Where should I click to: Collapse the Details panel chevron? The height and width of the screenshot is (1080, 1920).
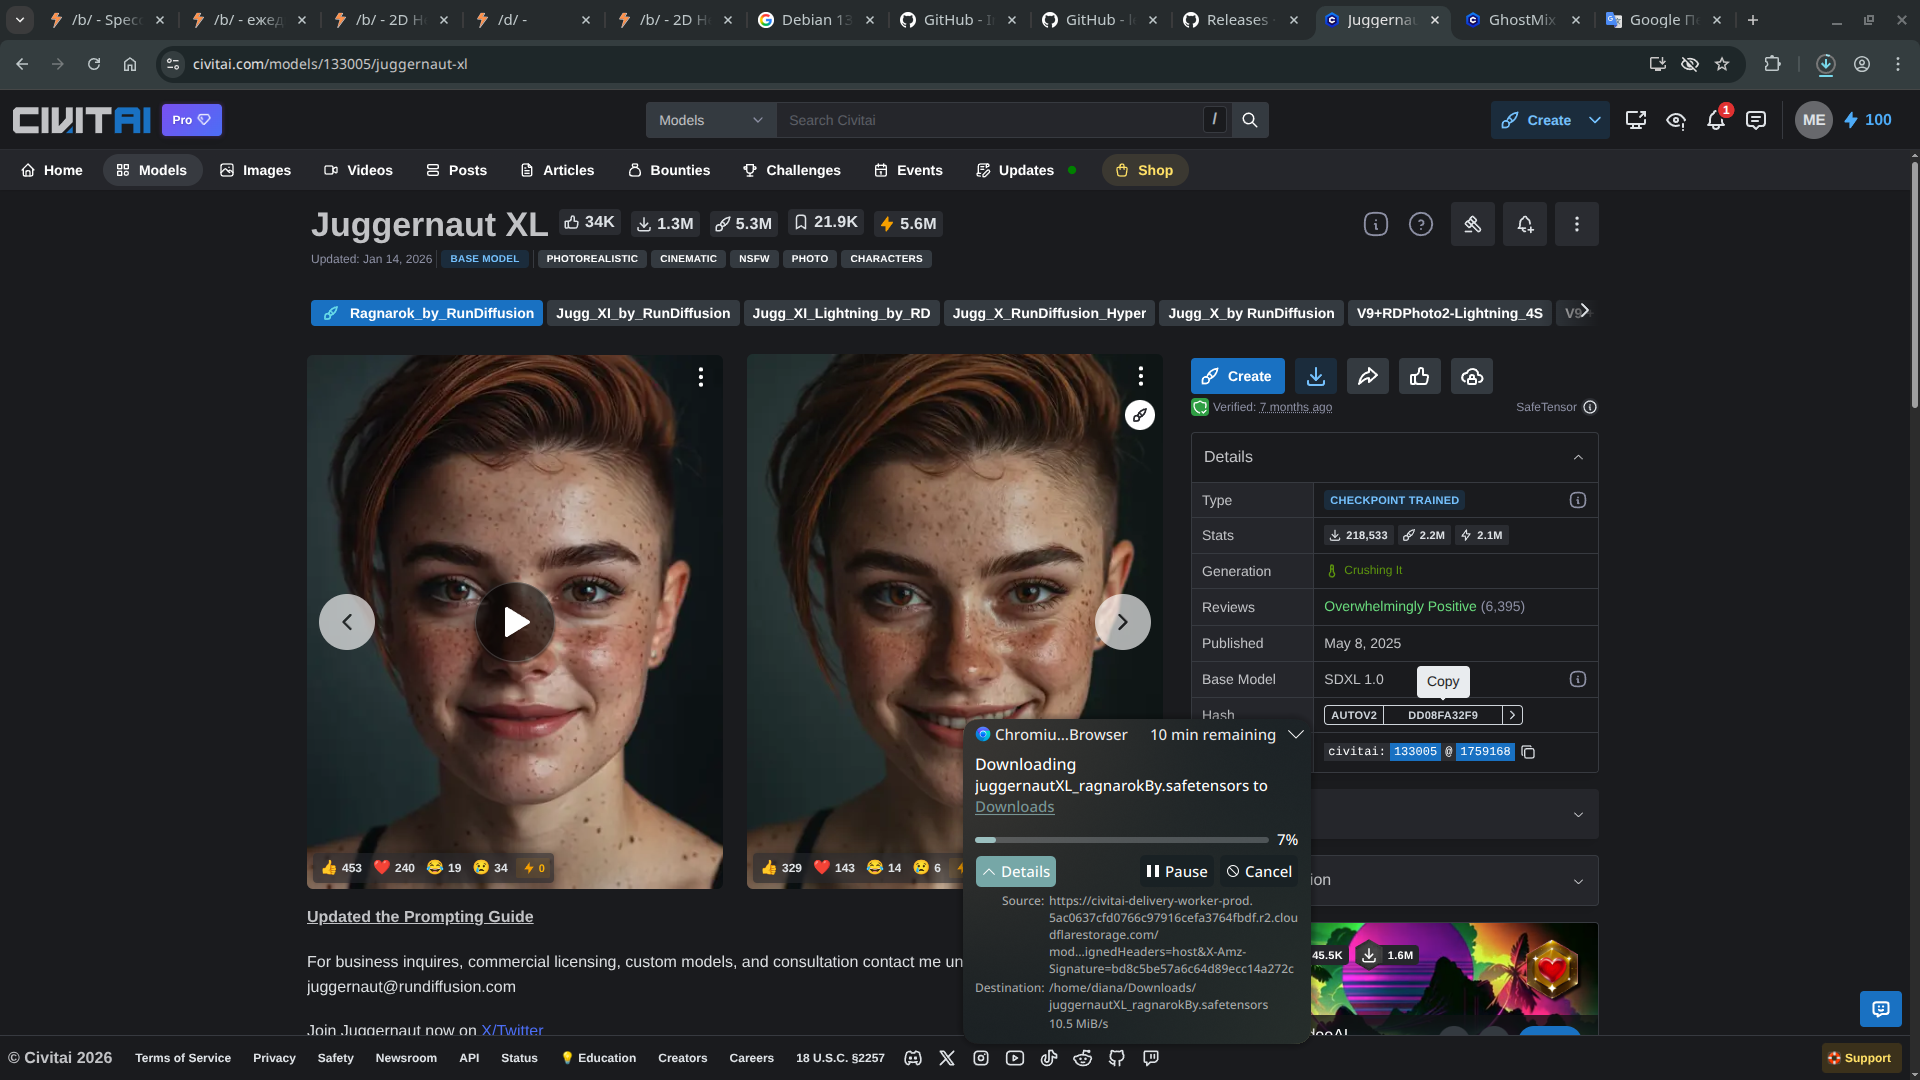click(1578, 457)
